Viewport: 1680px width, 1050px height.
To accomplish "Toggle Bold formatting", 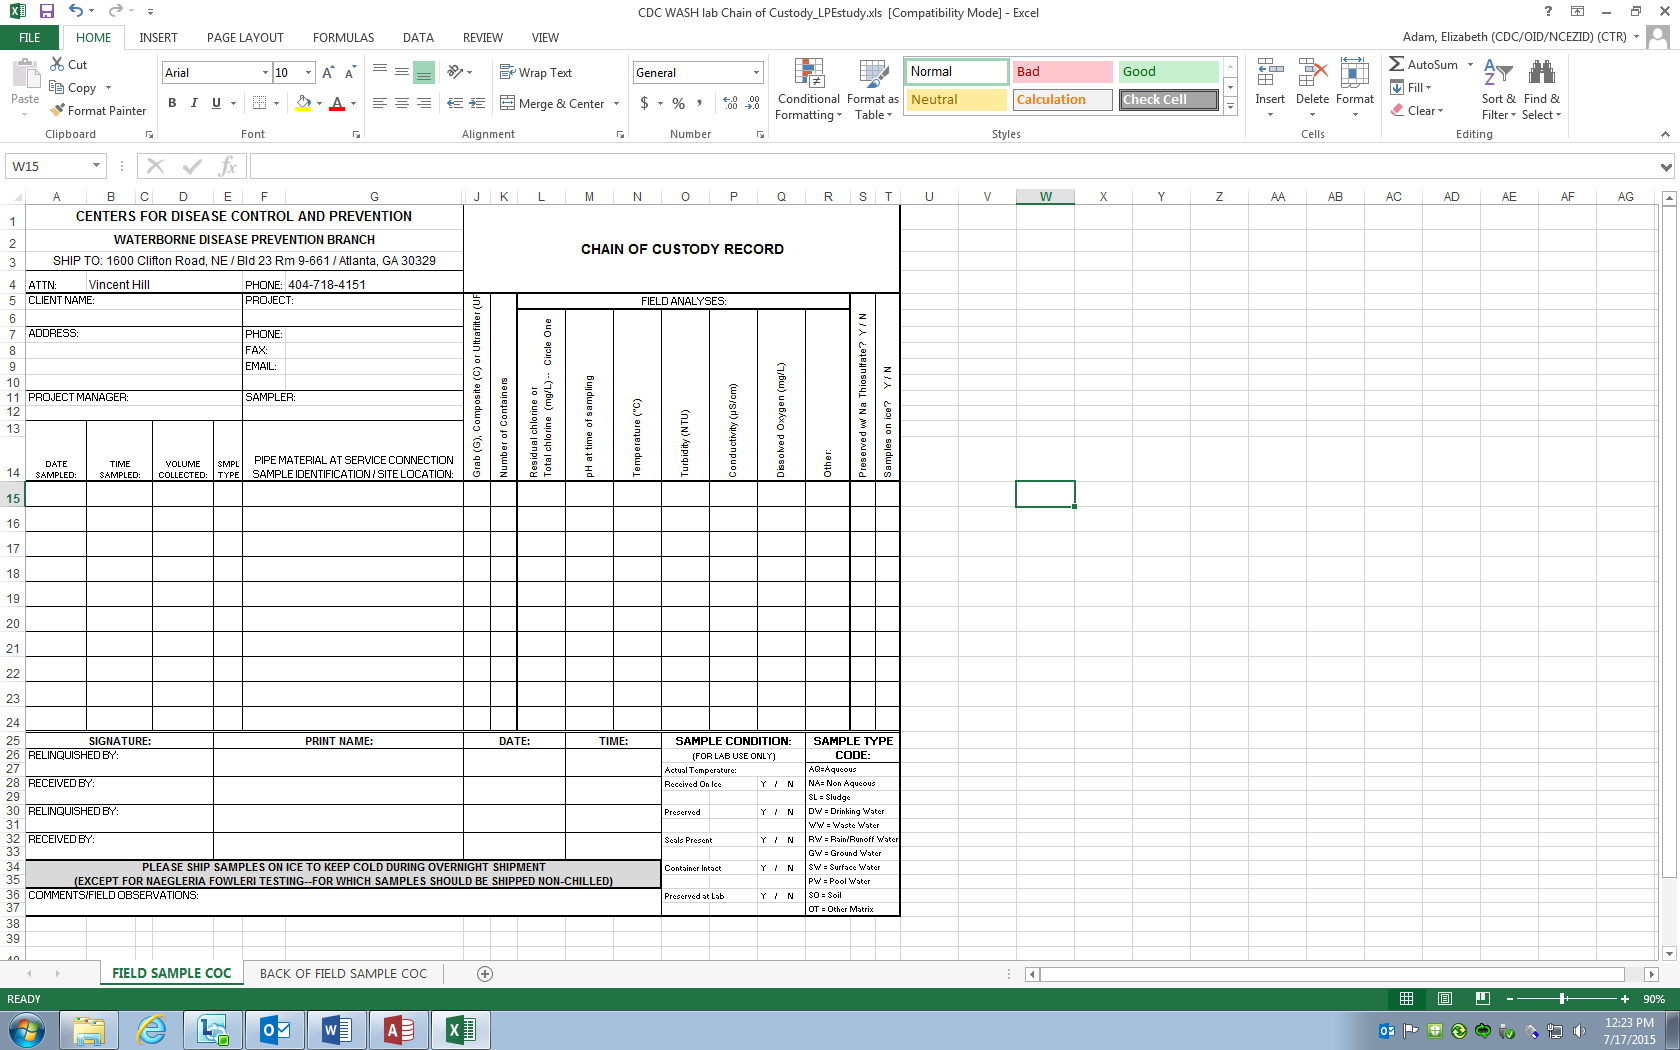I will click(172, 103).
